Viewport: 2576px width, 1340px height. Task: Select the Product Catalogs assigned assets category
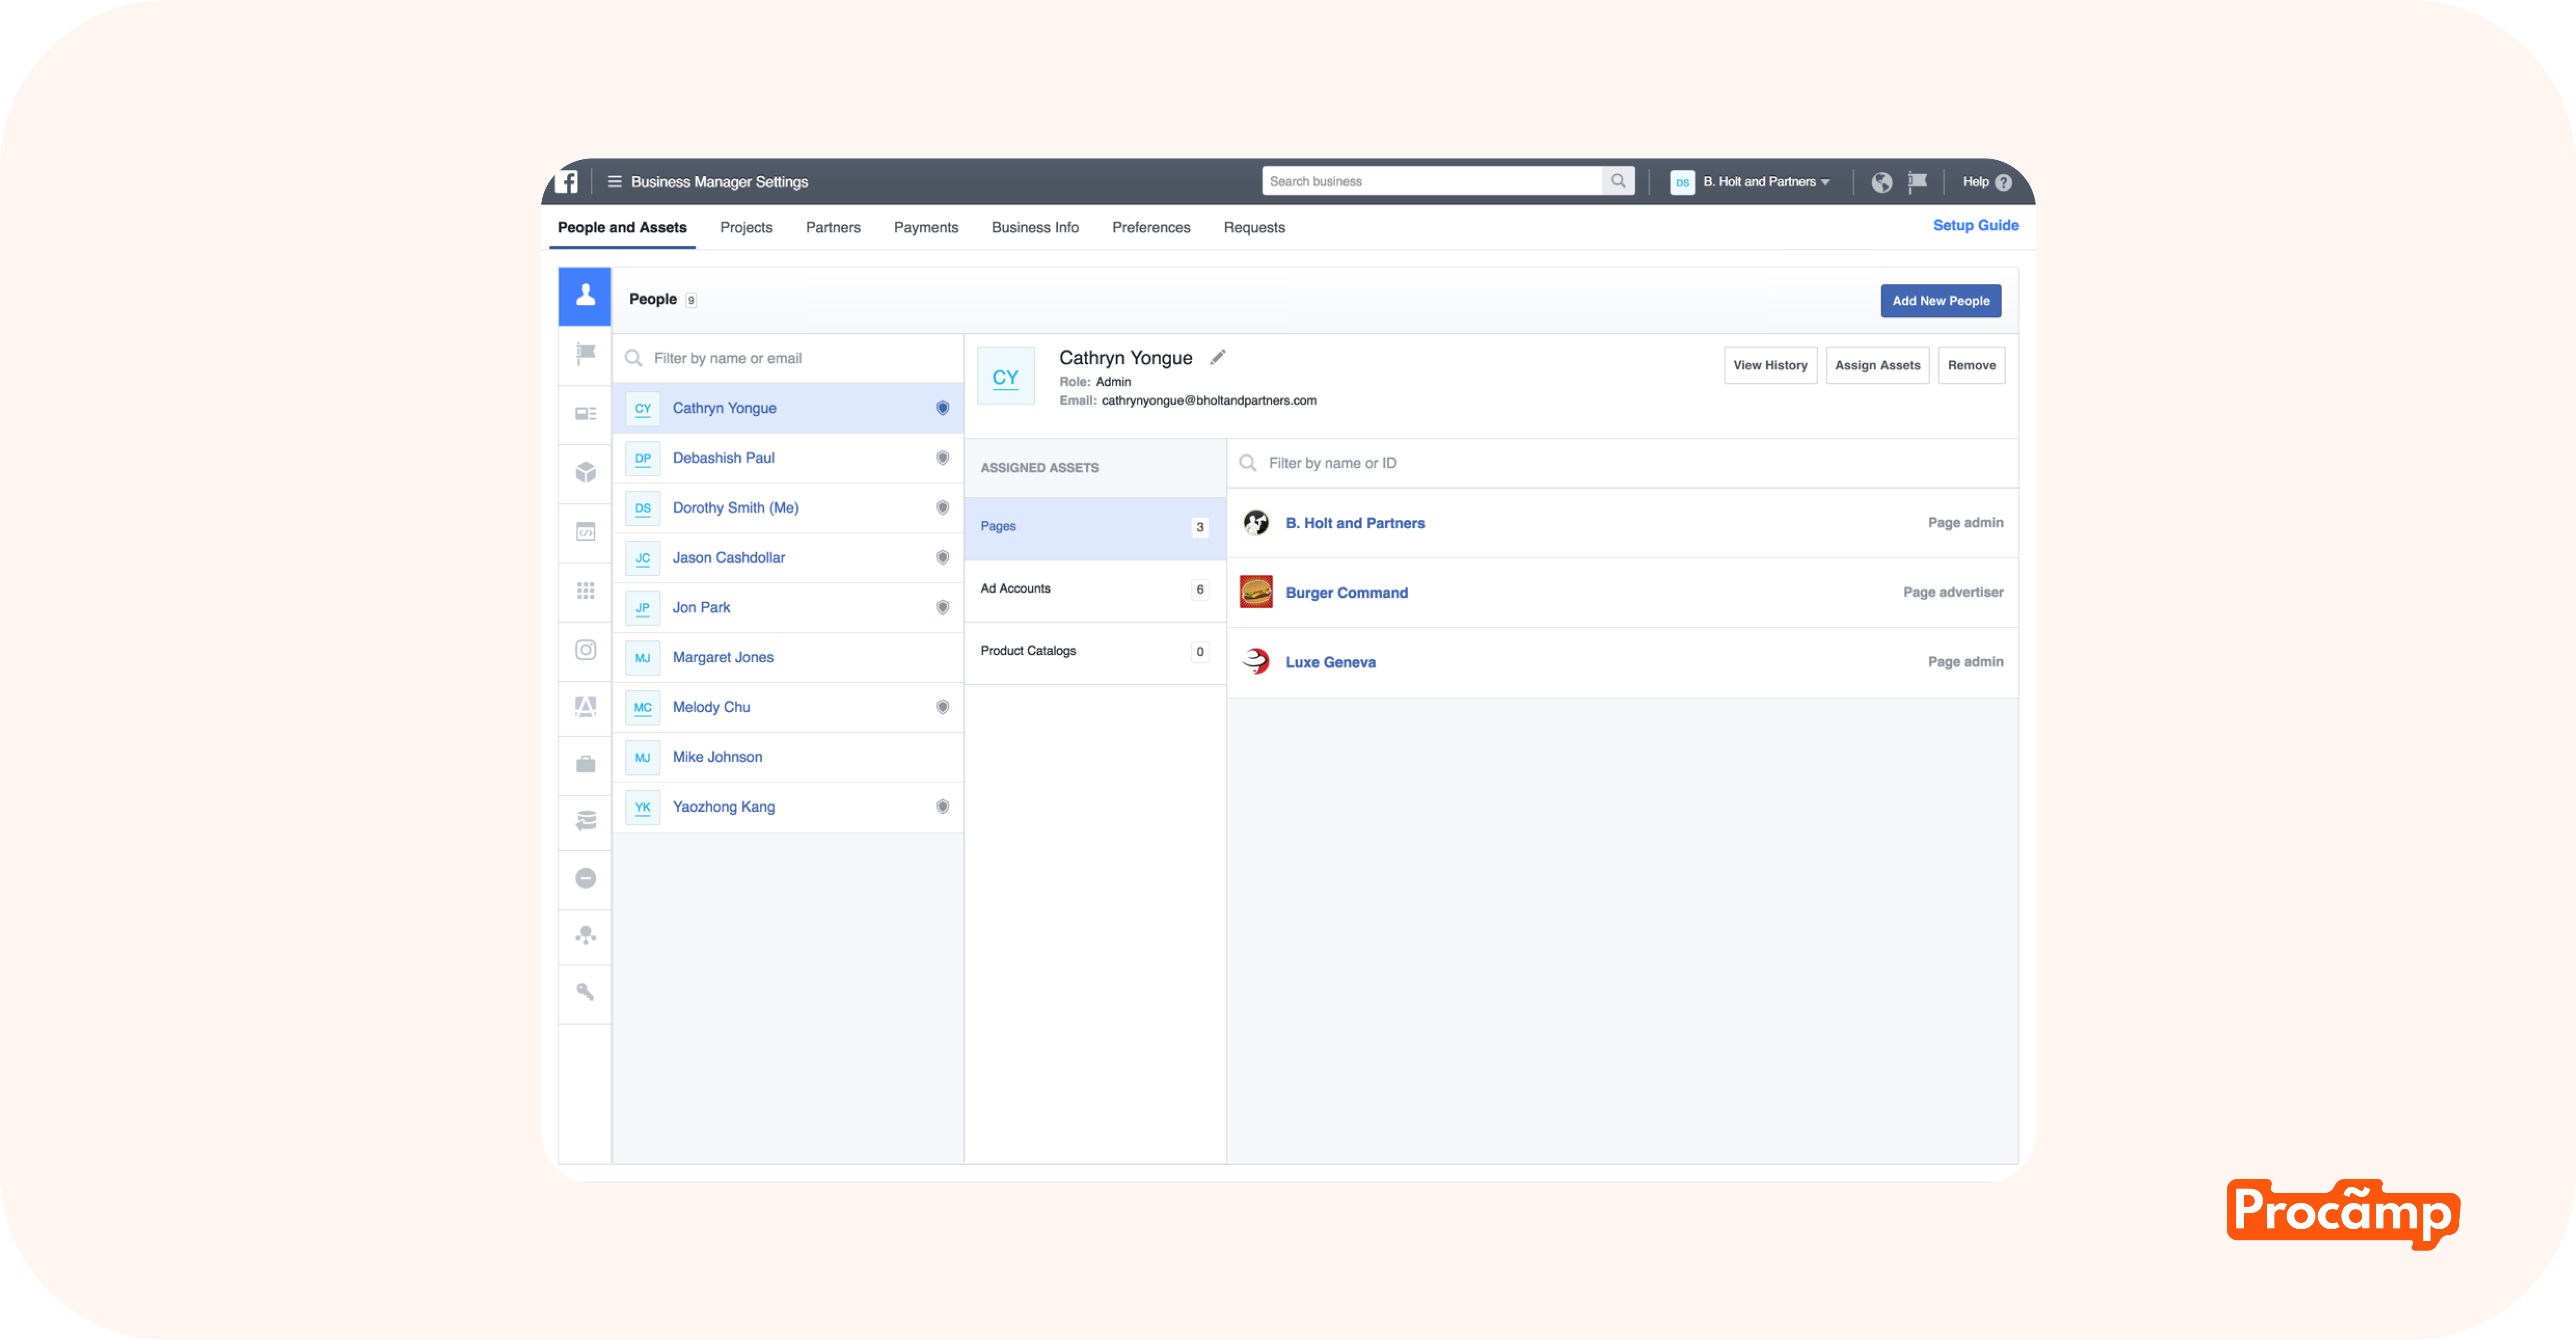1095,652
